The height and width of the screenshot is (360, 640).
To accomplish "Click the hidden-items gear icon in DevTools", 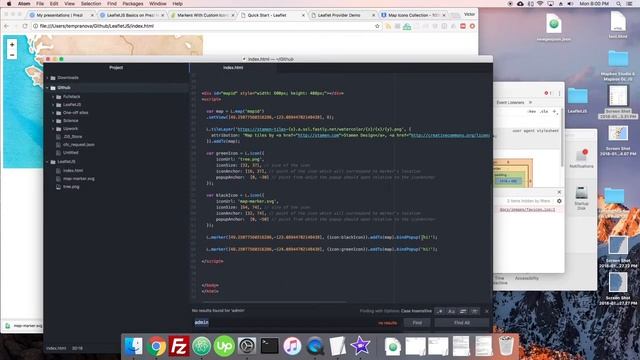I will coord(559,201).
